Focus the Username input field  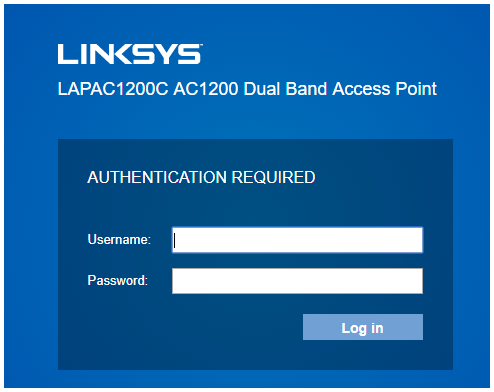click(297, 240)
